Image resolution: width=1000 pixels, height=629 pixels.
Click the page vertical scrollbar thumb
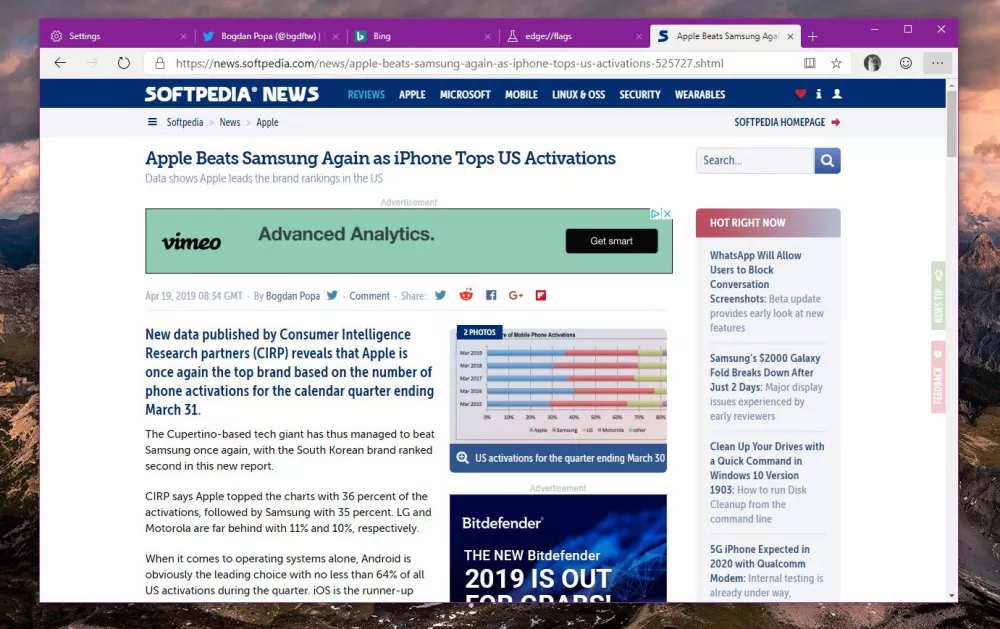coord(952,123)
